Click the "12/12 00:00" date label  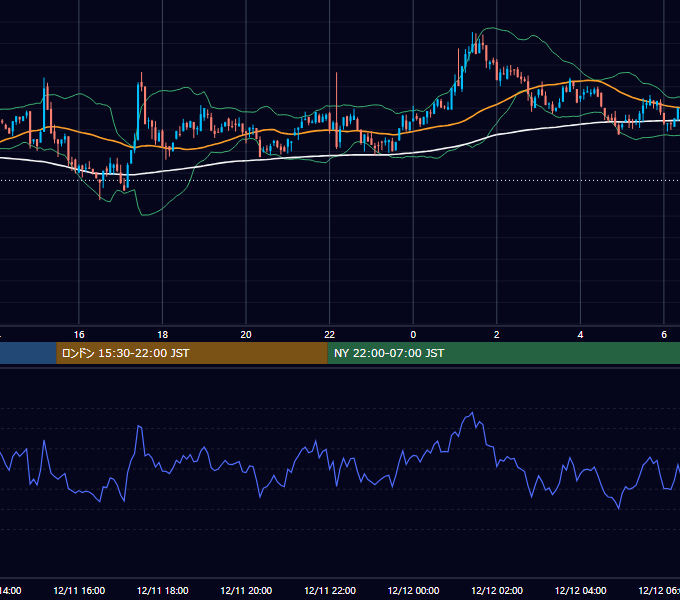point(413,590)
